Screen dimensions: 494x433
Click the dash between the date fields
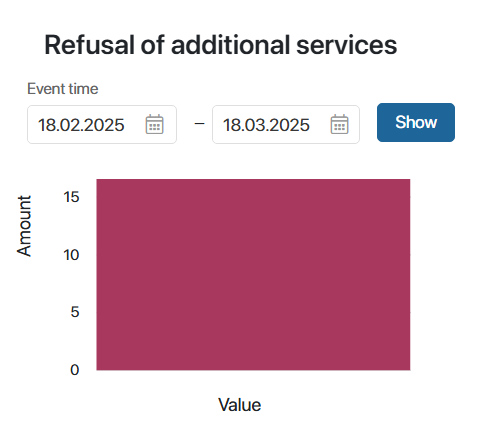click(x=199, y=124)
